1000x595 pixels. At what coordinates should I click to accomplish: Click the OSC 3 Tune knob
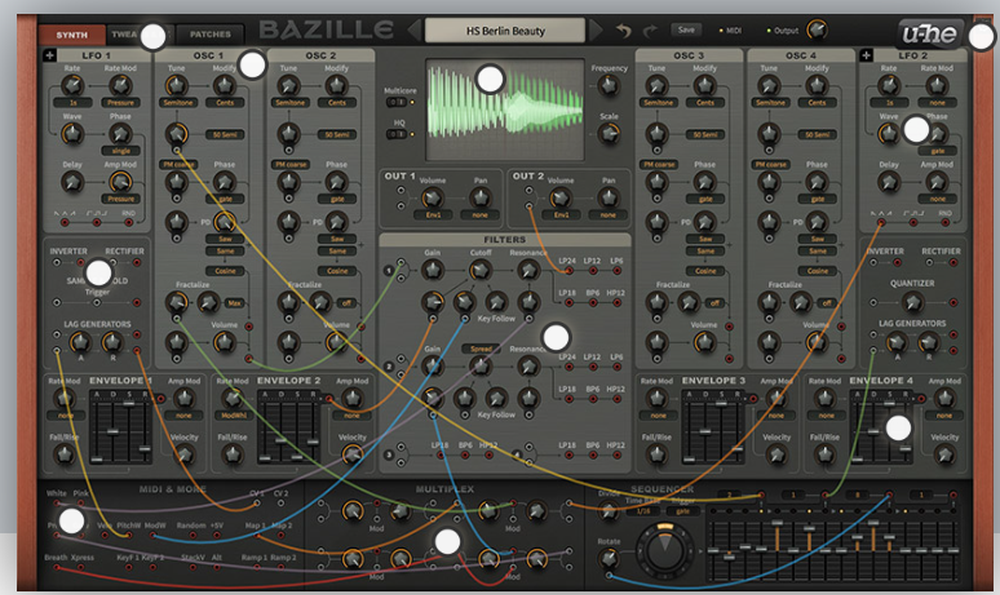657,85
